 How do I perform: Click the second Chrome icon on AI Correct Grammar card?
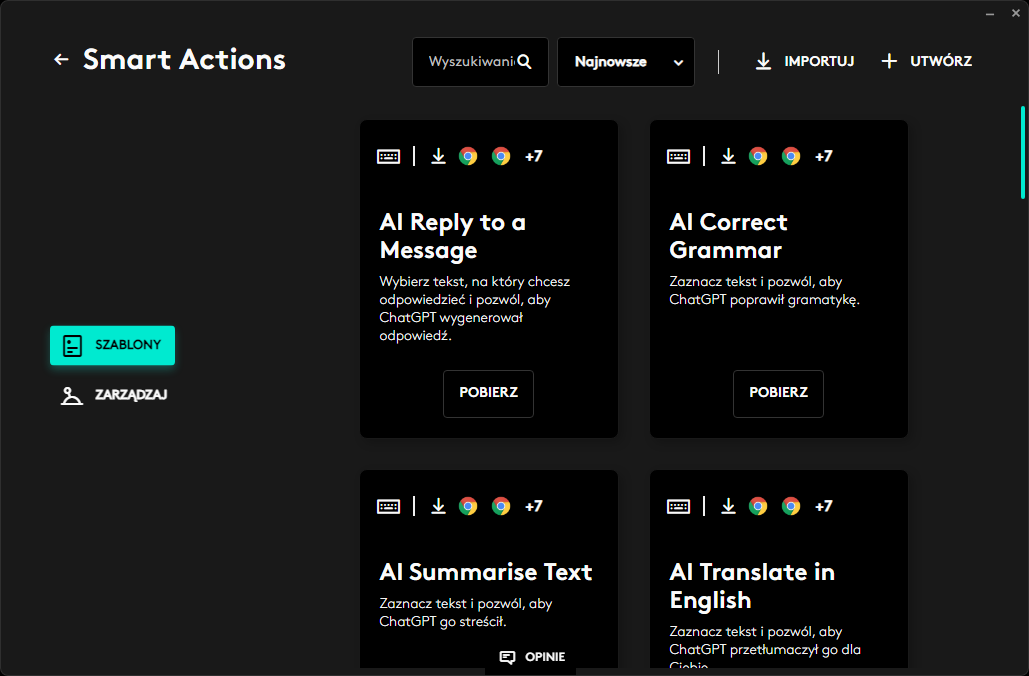tap(791, 156)
